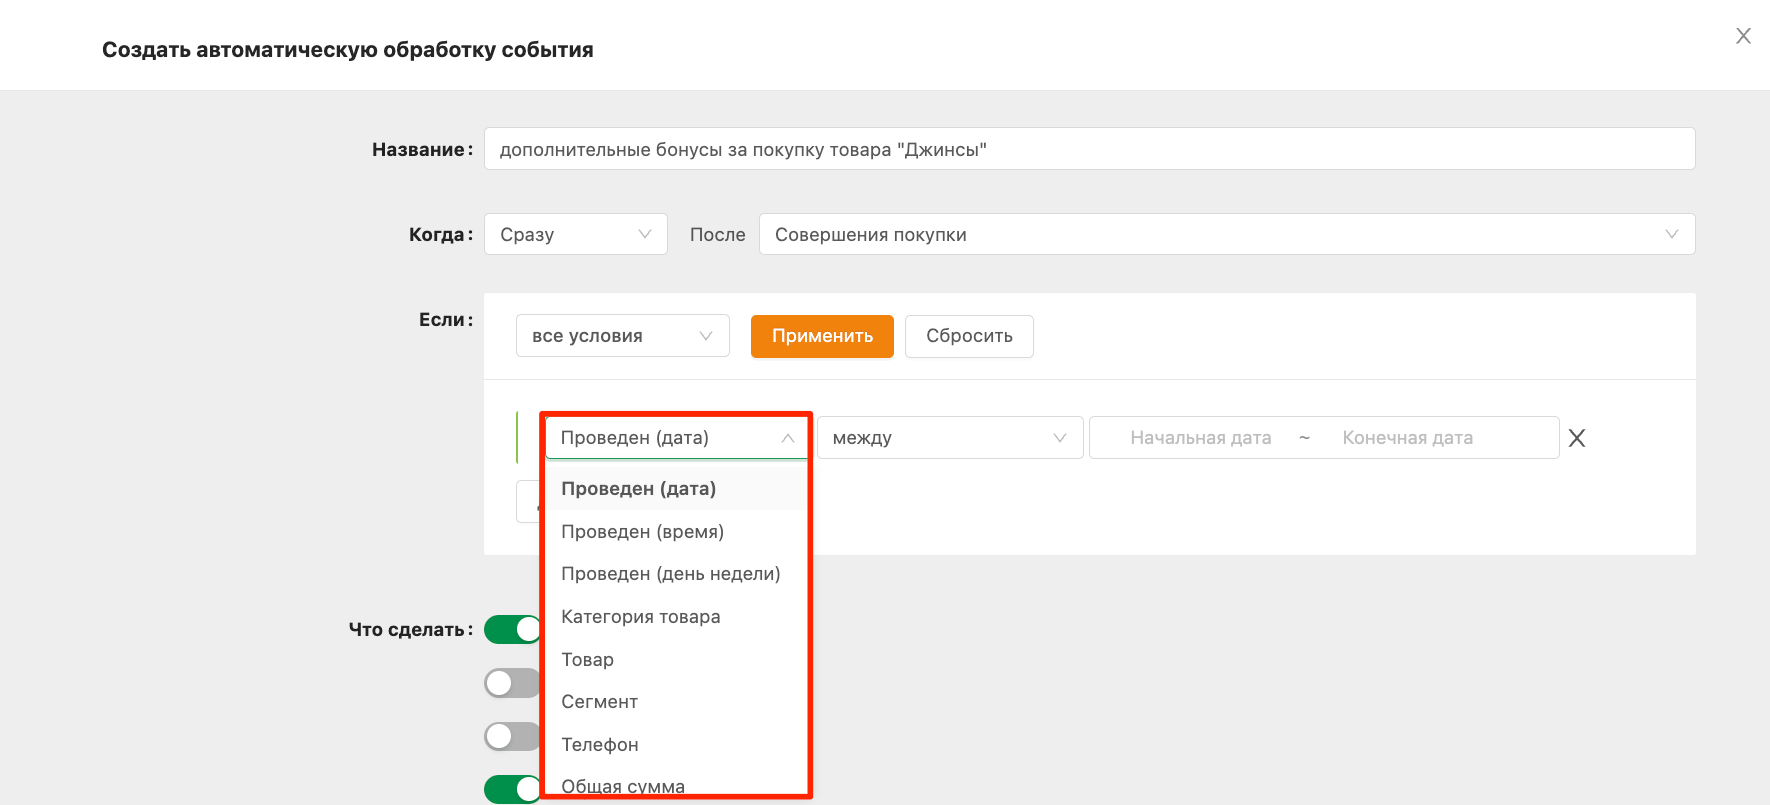Open the Совершения покупки event dropdown

click(x=1226, y=234)
